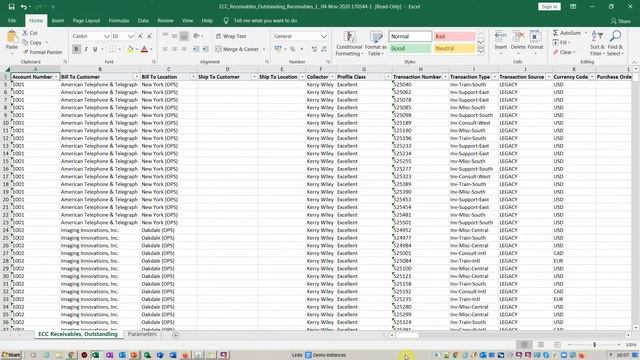The image size is (640, 360).
Task: Apply the Normal cell style
Action: click(410, 36)
